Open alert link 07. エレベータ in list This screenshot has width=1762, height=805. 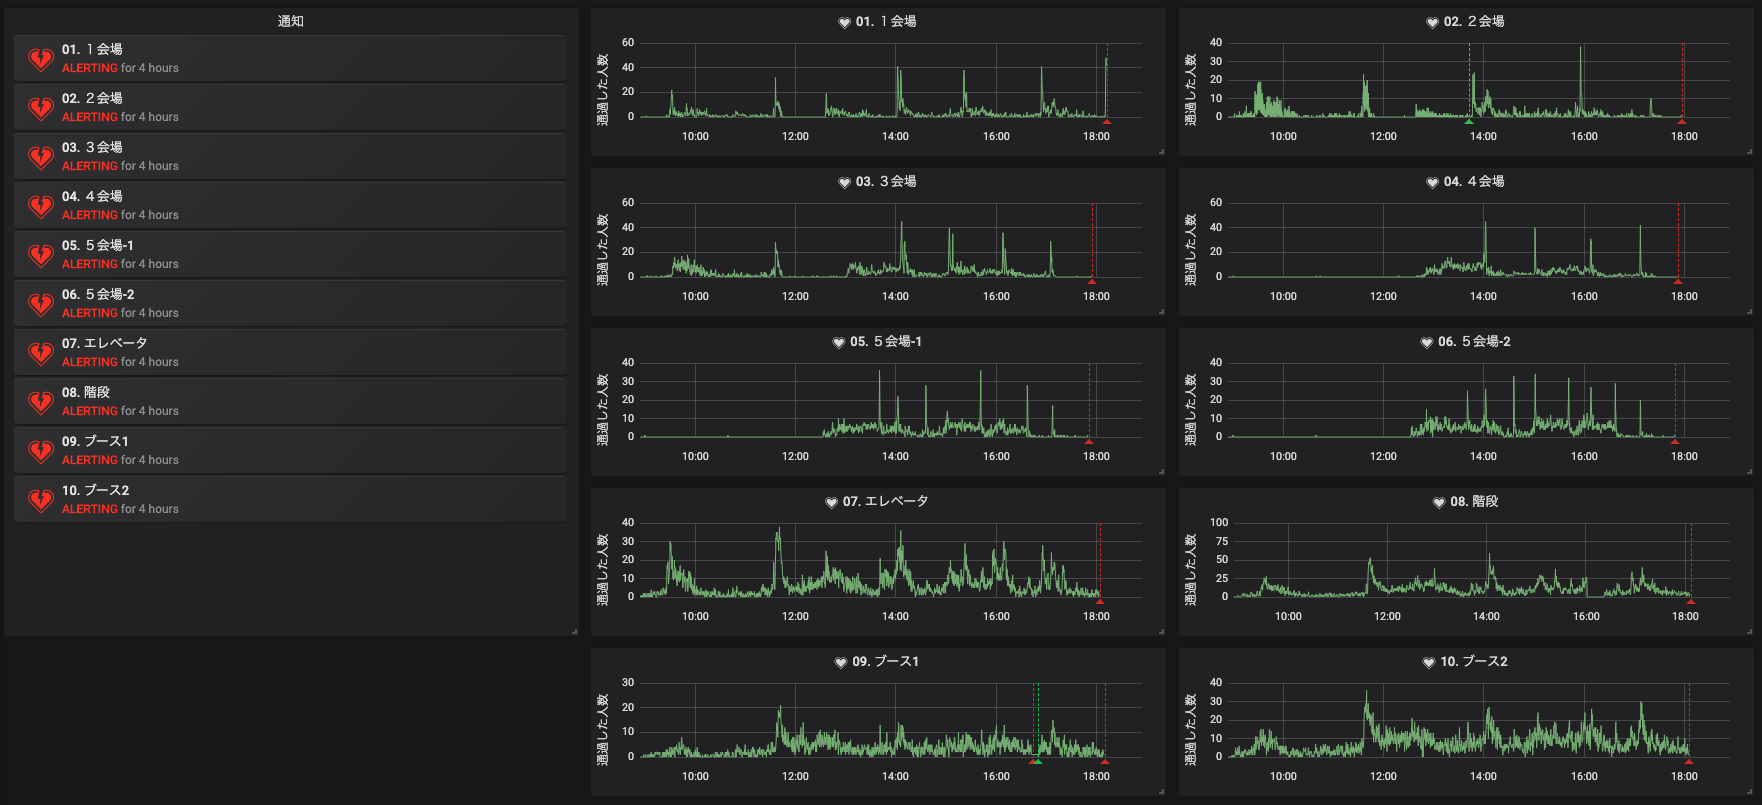pyautogui.click(x=105, y=343)
